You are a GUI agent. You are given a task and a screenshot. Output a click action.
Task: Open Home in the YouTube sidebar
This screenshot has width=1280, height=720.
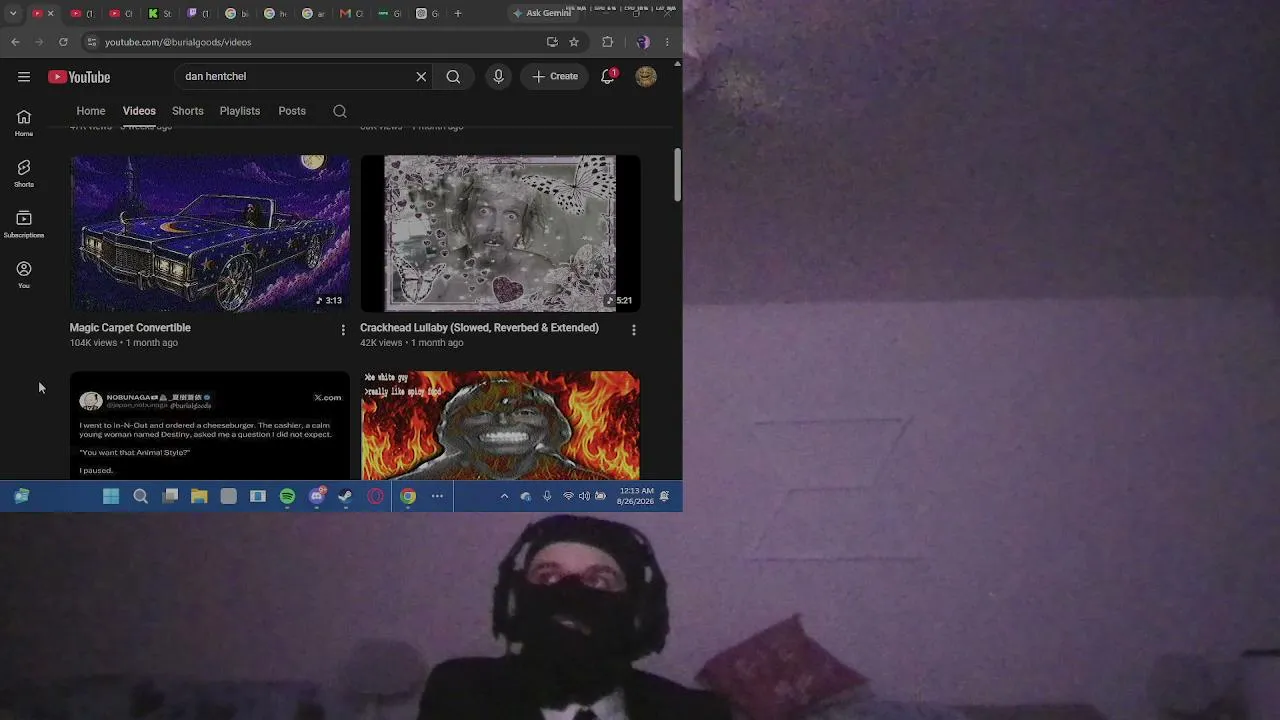[24, 123]
